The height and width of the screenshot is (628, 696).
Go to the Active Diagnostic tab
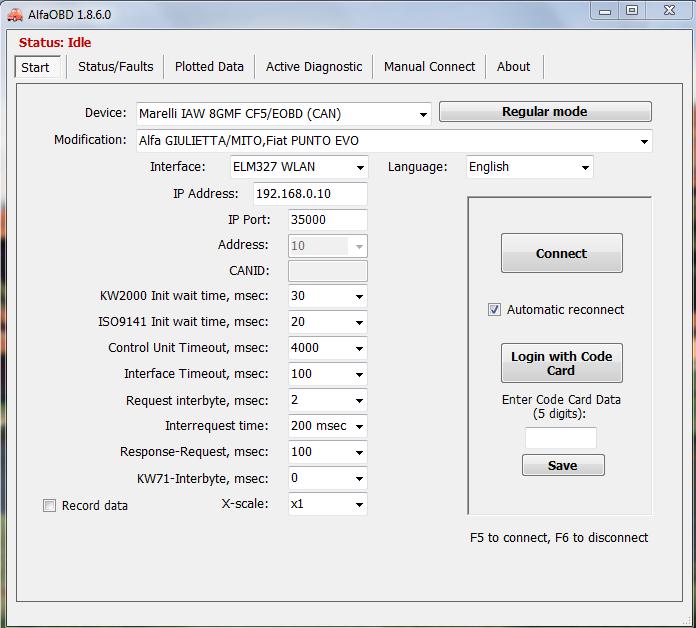[x=314, y=67]
